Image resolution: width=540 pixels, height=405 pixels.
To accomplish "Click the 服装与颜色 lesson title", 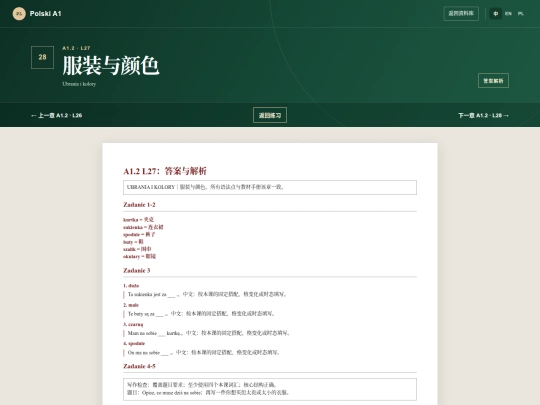I will point(111,65).
